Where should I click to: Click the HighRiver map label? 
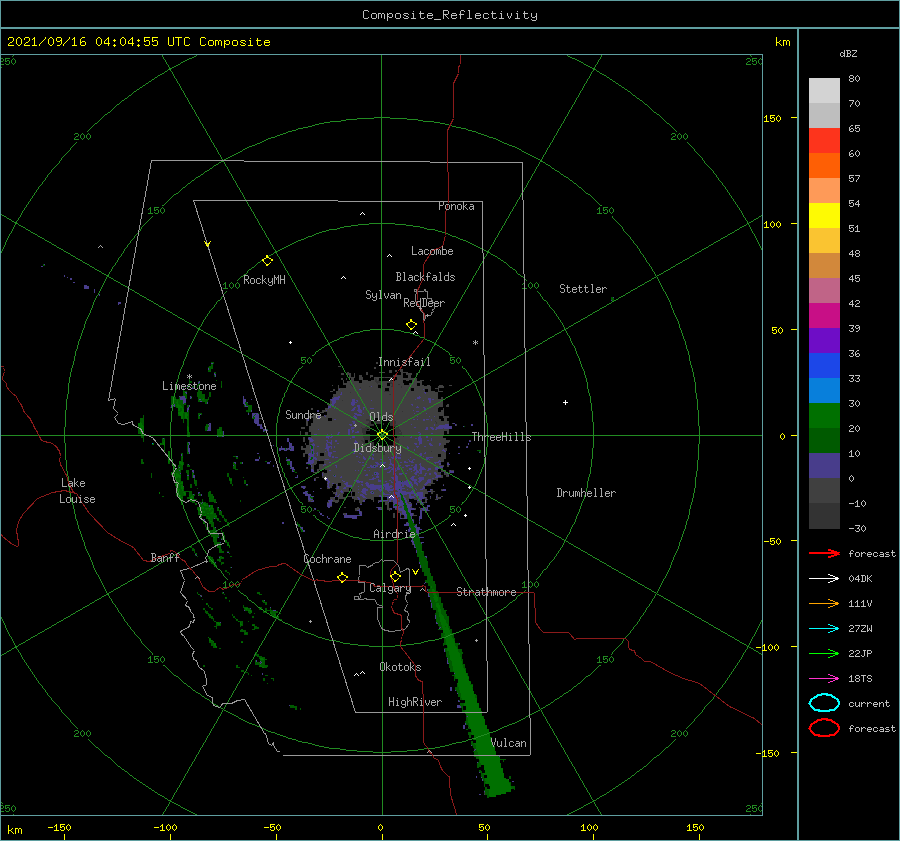click(415, 702)
